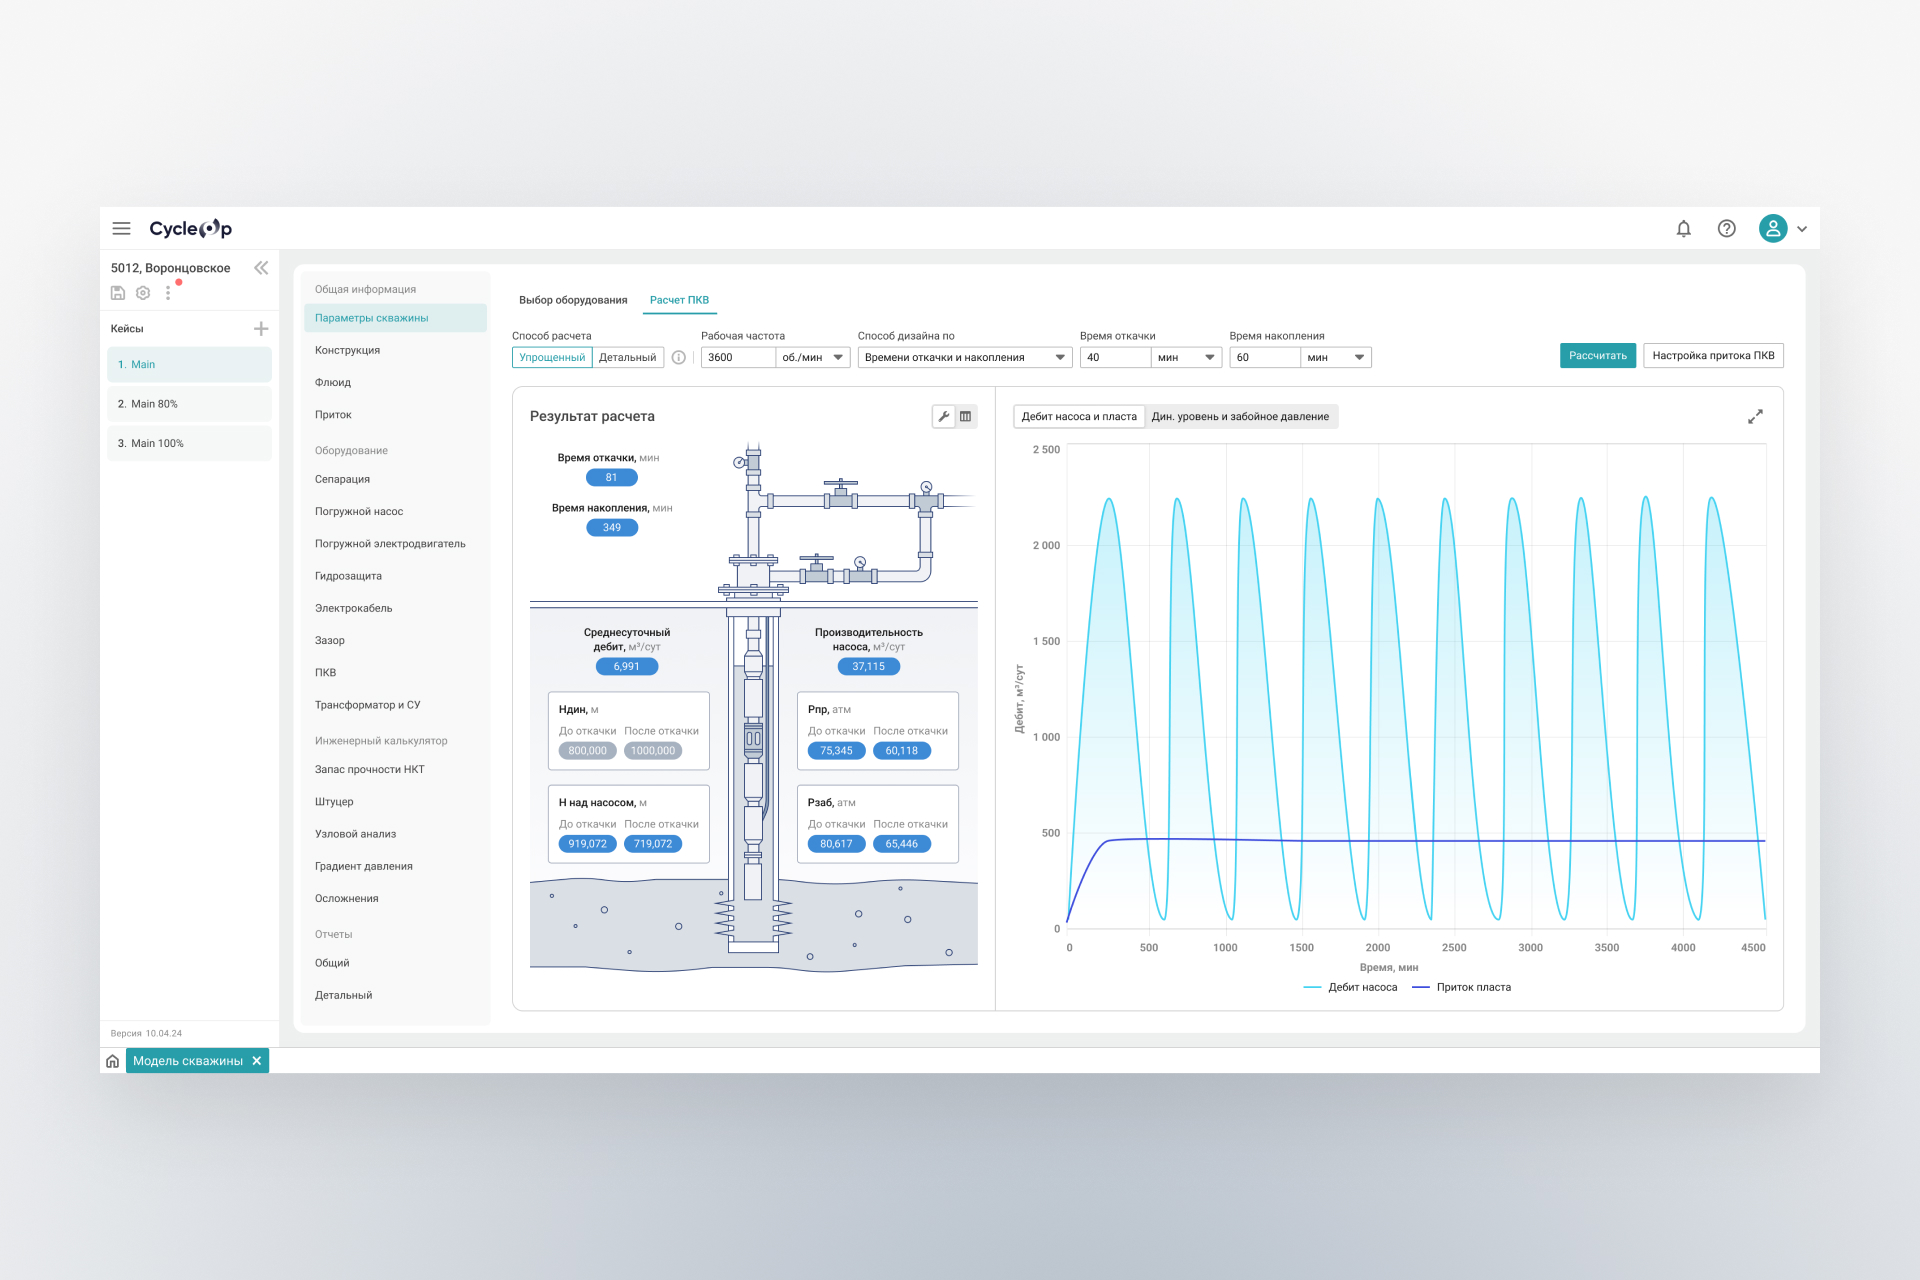1920x1280 pixels.
Task: Click the Время откачки input field
Action: point(1114,357)
